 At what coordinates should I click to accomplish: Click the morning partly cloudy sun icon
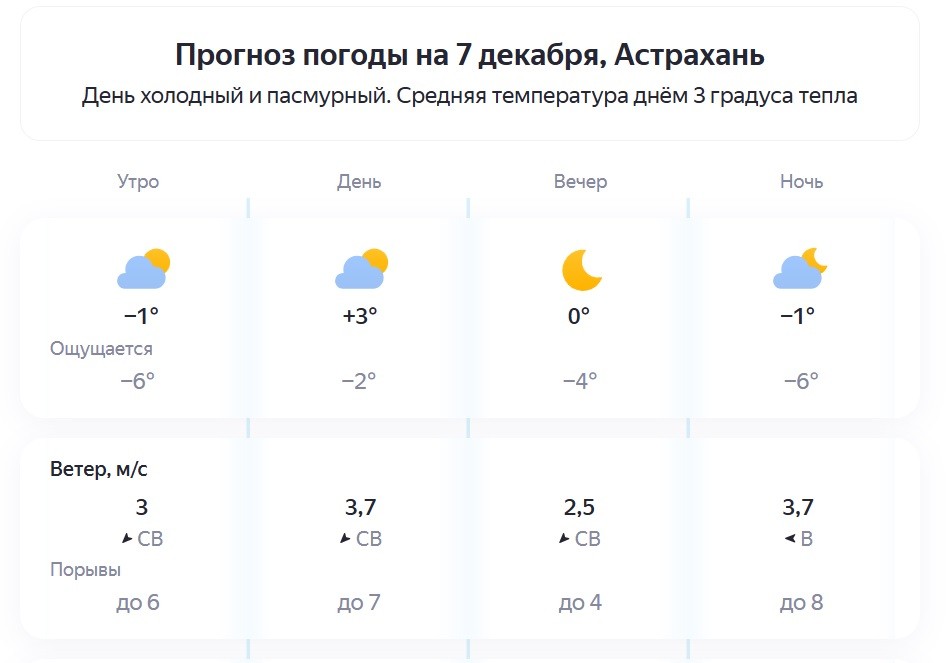143,269
